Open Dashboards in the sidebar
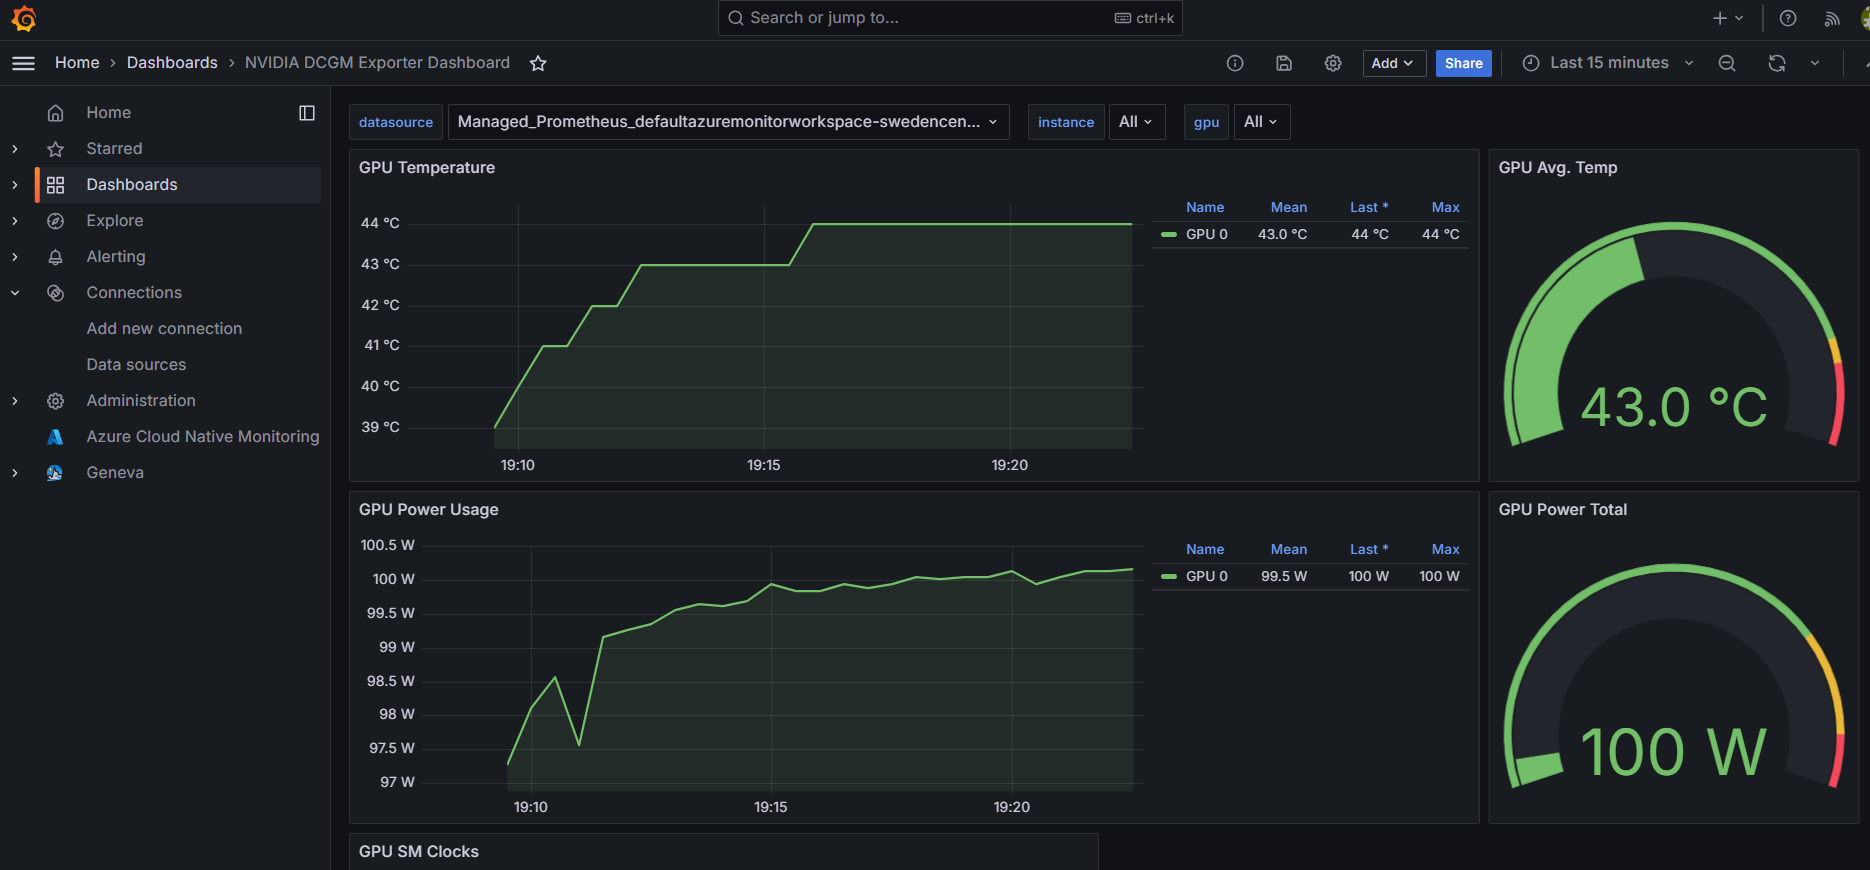The height and width of the screenshot is (870, 1870). [132, 185]
